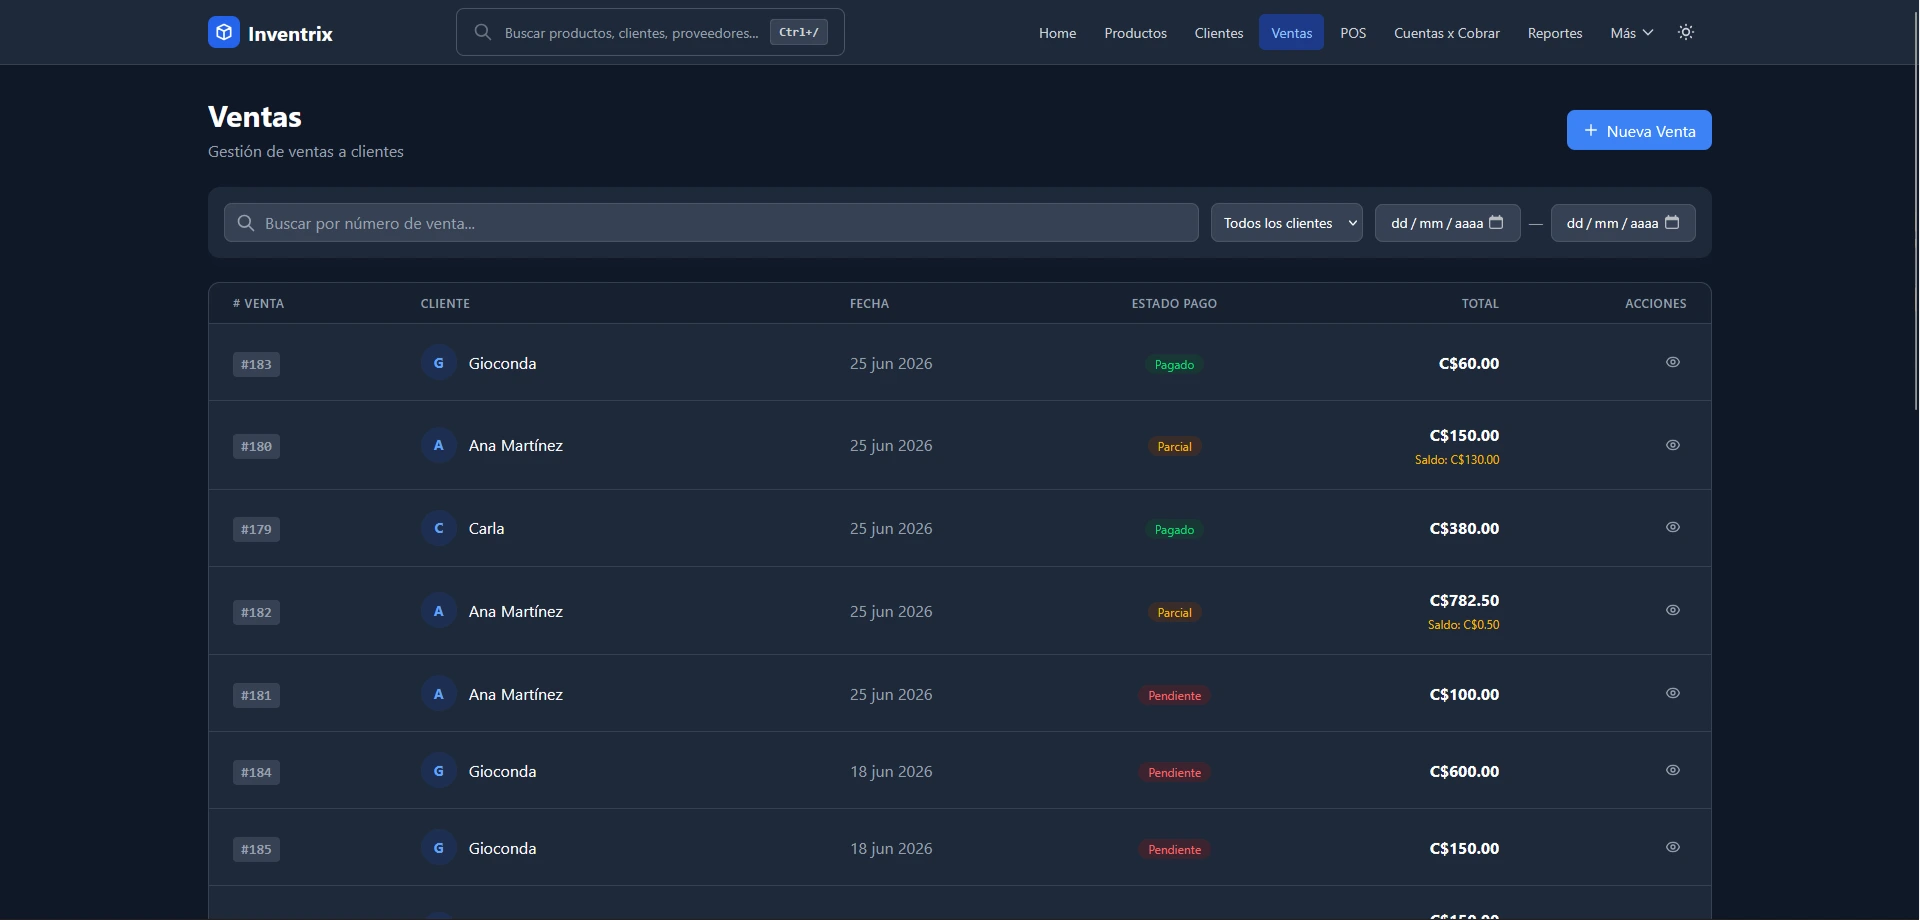View details of sale #180 via its eye icon
The height and width of the screenshot is (920, 1920).
(x=1673, y=445)
